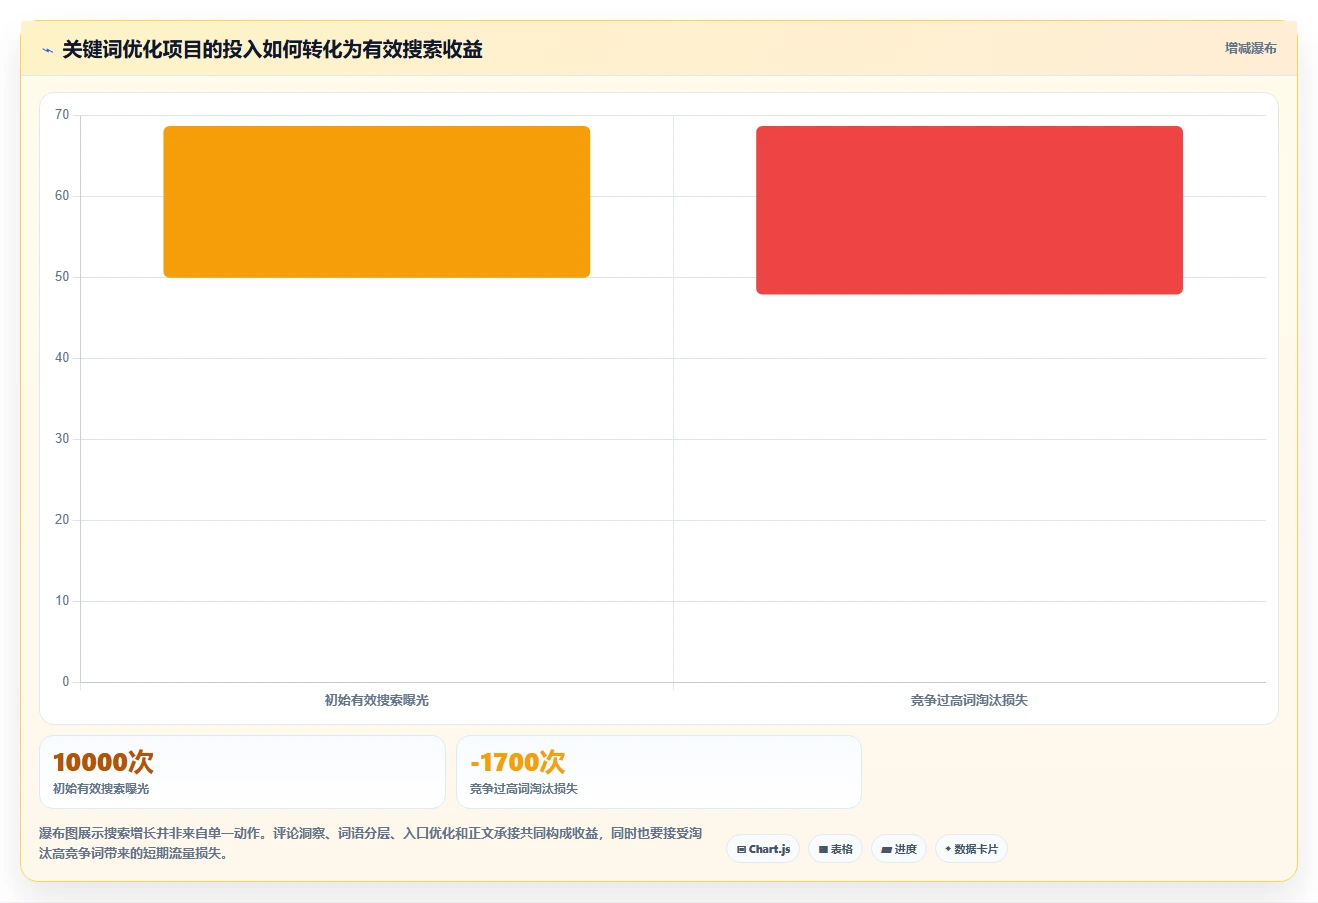
Task: Click y-axis tick value 0
Action: (x=66, y=682)
